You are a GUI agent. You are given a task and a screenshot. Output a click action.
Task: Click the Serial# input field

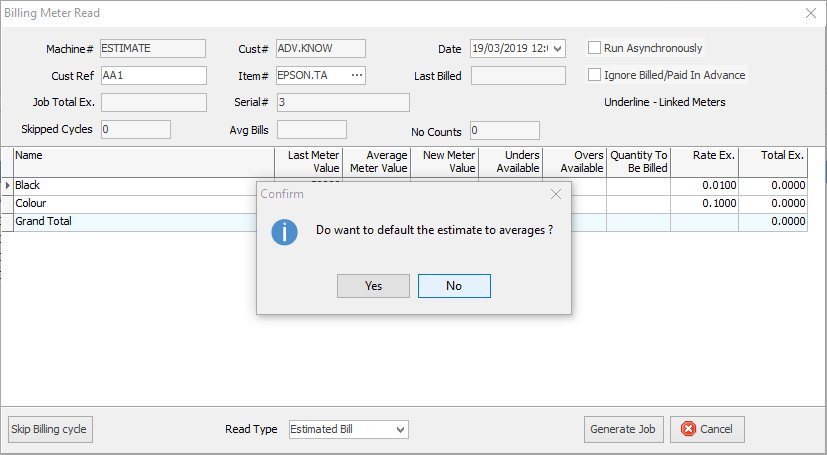pos(343,102)
